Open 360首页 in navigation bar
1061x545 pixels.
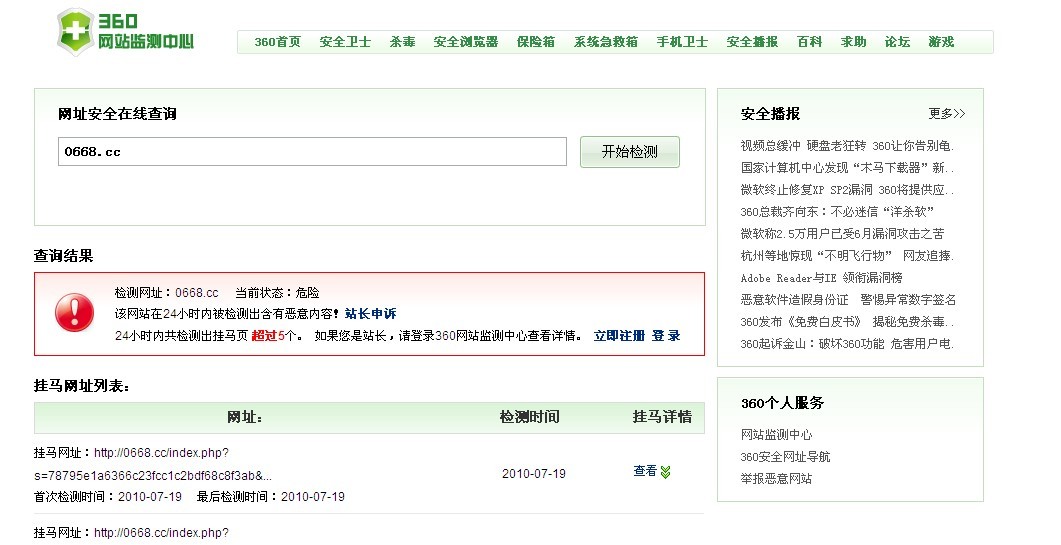tap(277, 42)
